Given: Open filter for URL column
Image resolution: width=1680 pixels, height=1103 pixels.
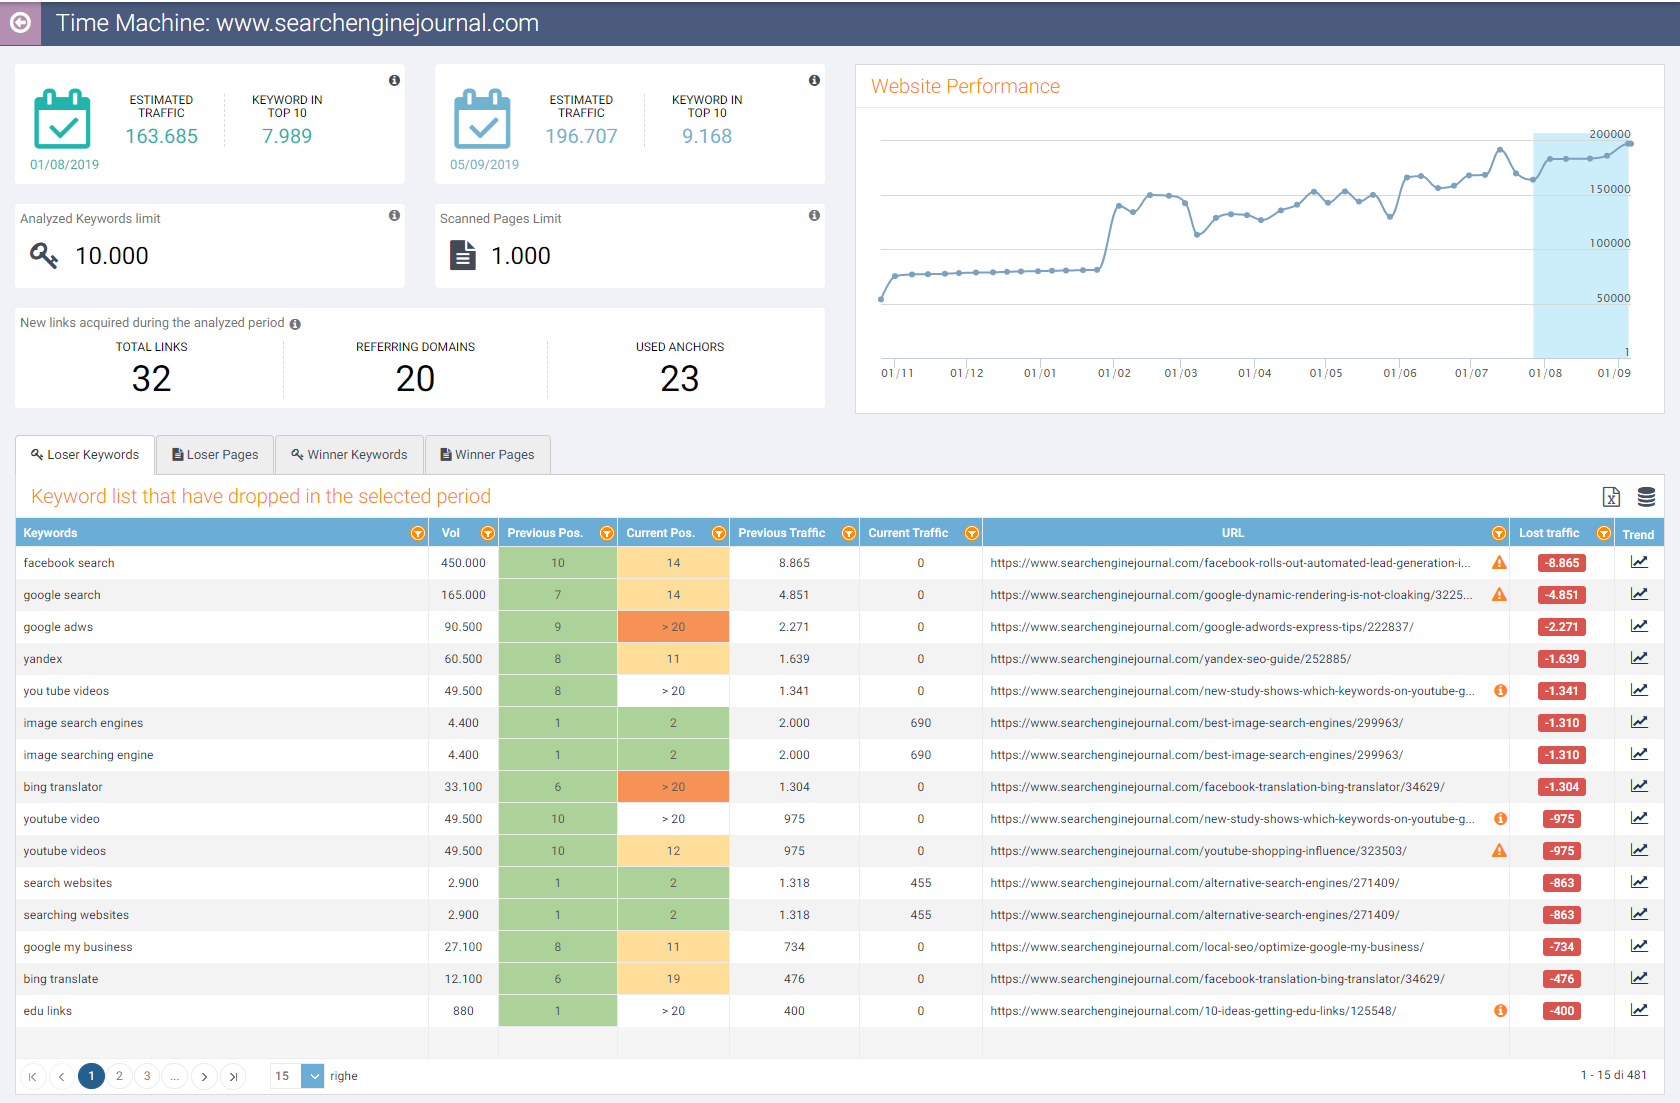Looking at the screenshot, I should [1498, 533].
